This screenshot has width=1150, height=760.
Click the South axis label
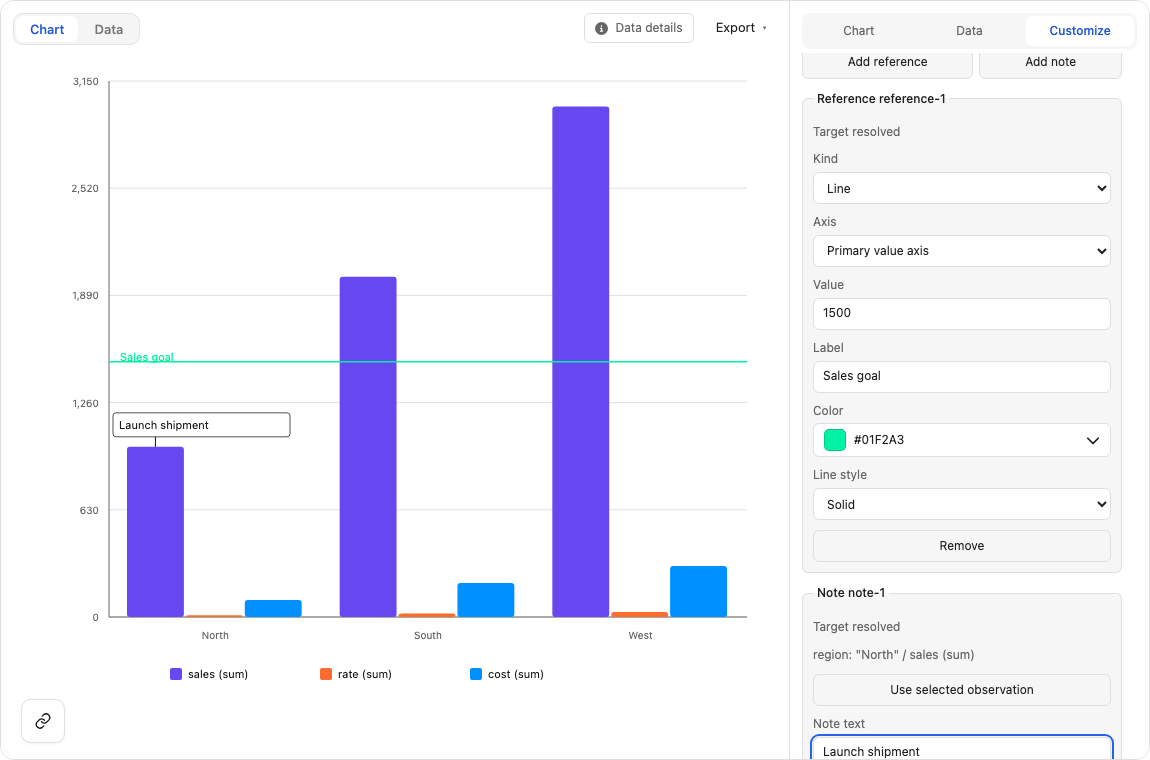pos(428,635)
